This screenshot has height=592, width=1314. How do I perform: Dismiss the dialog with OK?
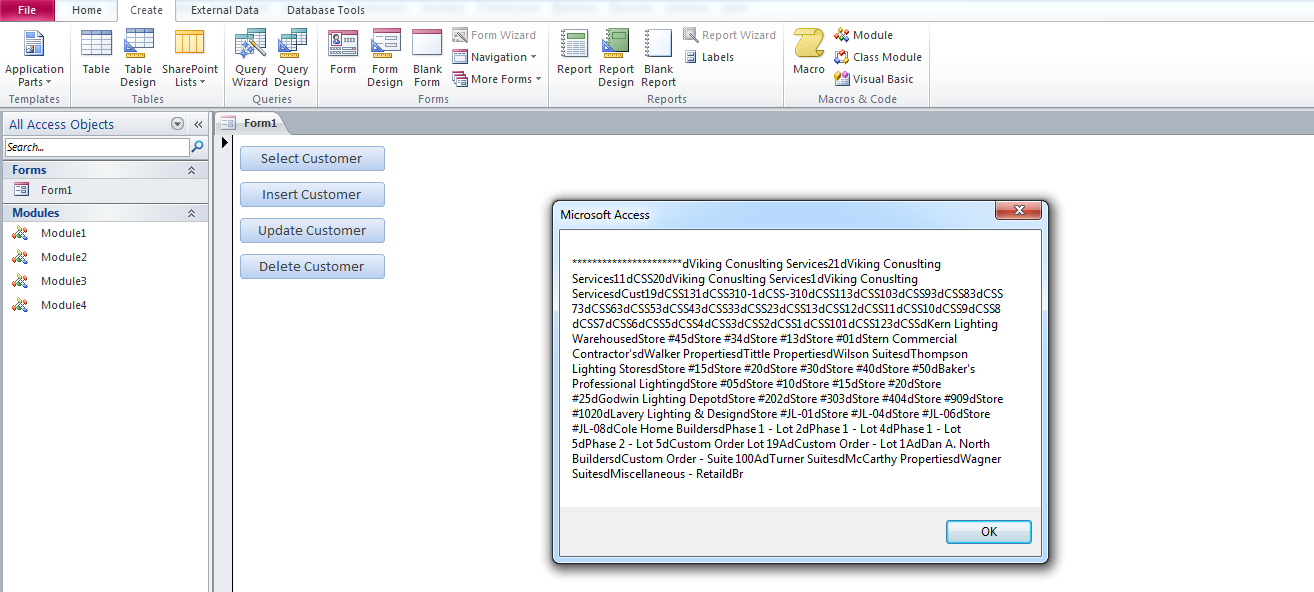[x=988, y=531]
